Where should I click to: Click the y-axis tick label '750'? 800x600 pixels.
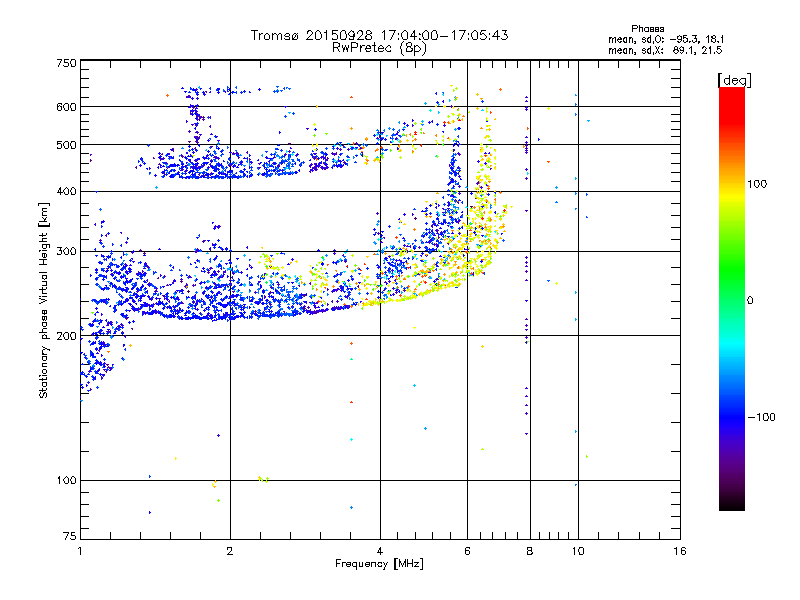(x=66, y=63)
